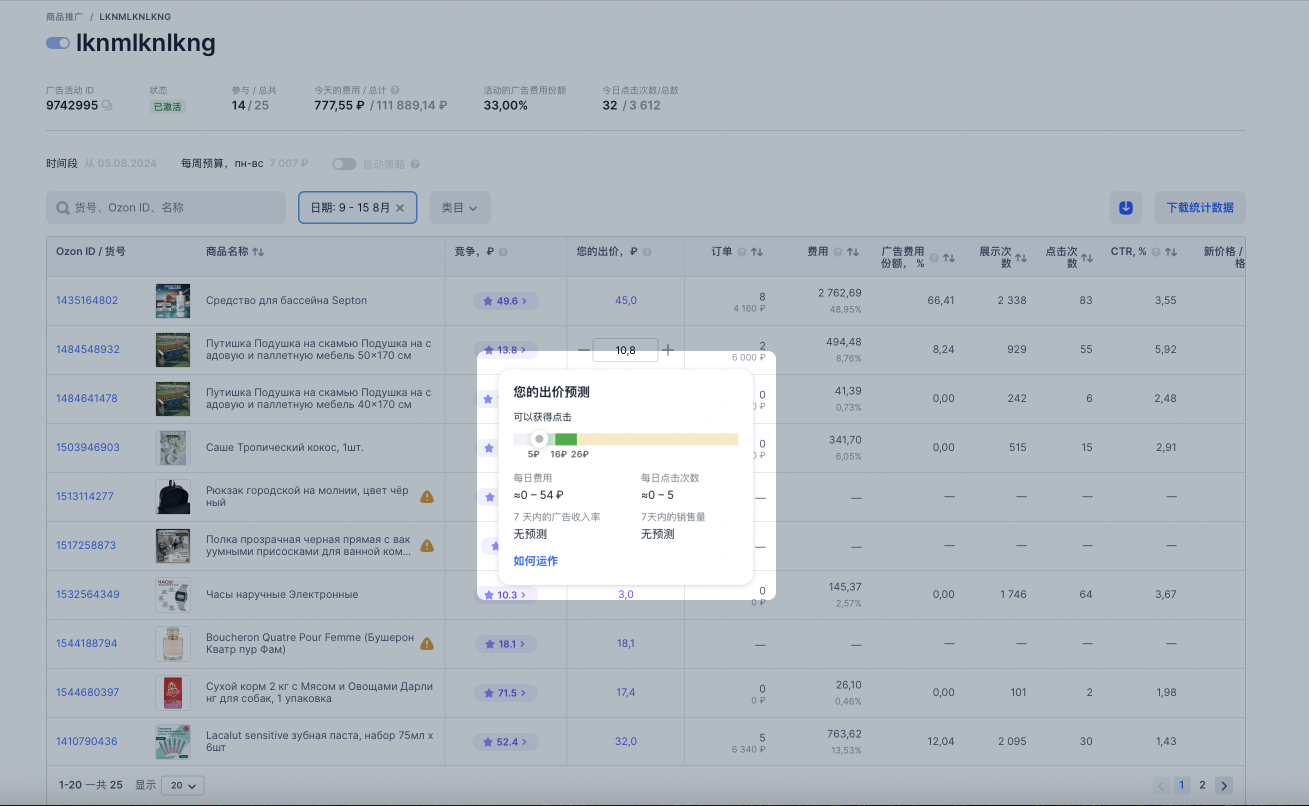1309x806 pixels.
Task: Open the date range filter chip
Action: tap(357, 208)
